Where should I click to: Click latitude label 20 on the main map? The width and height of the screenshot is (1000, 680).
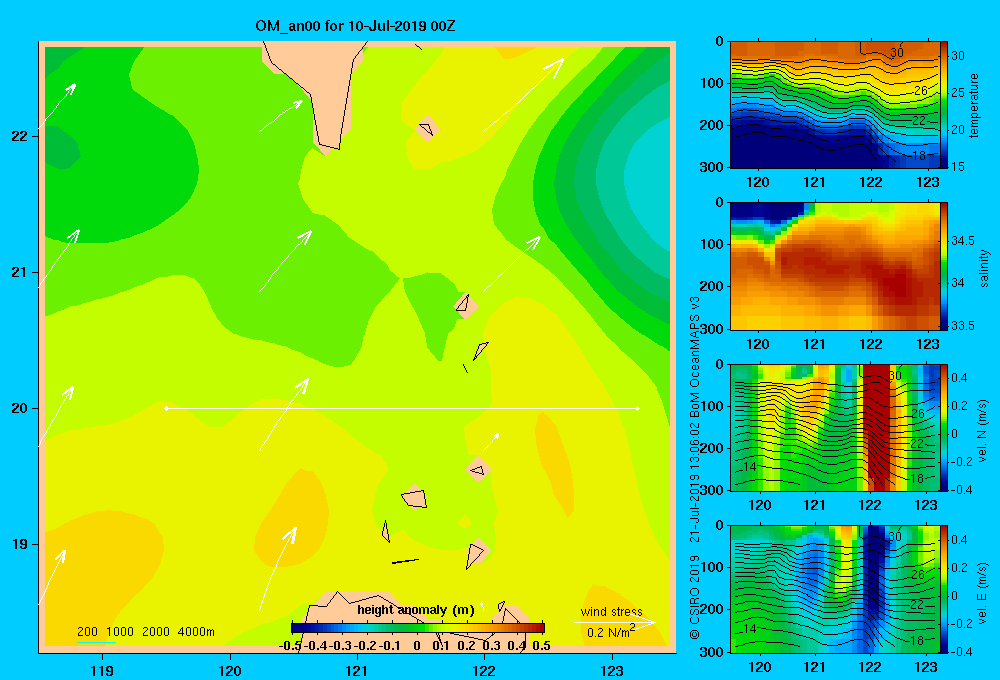point(19,408)
